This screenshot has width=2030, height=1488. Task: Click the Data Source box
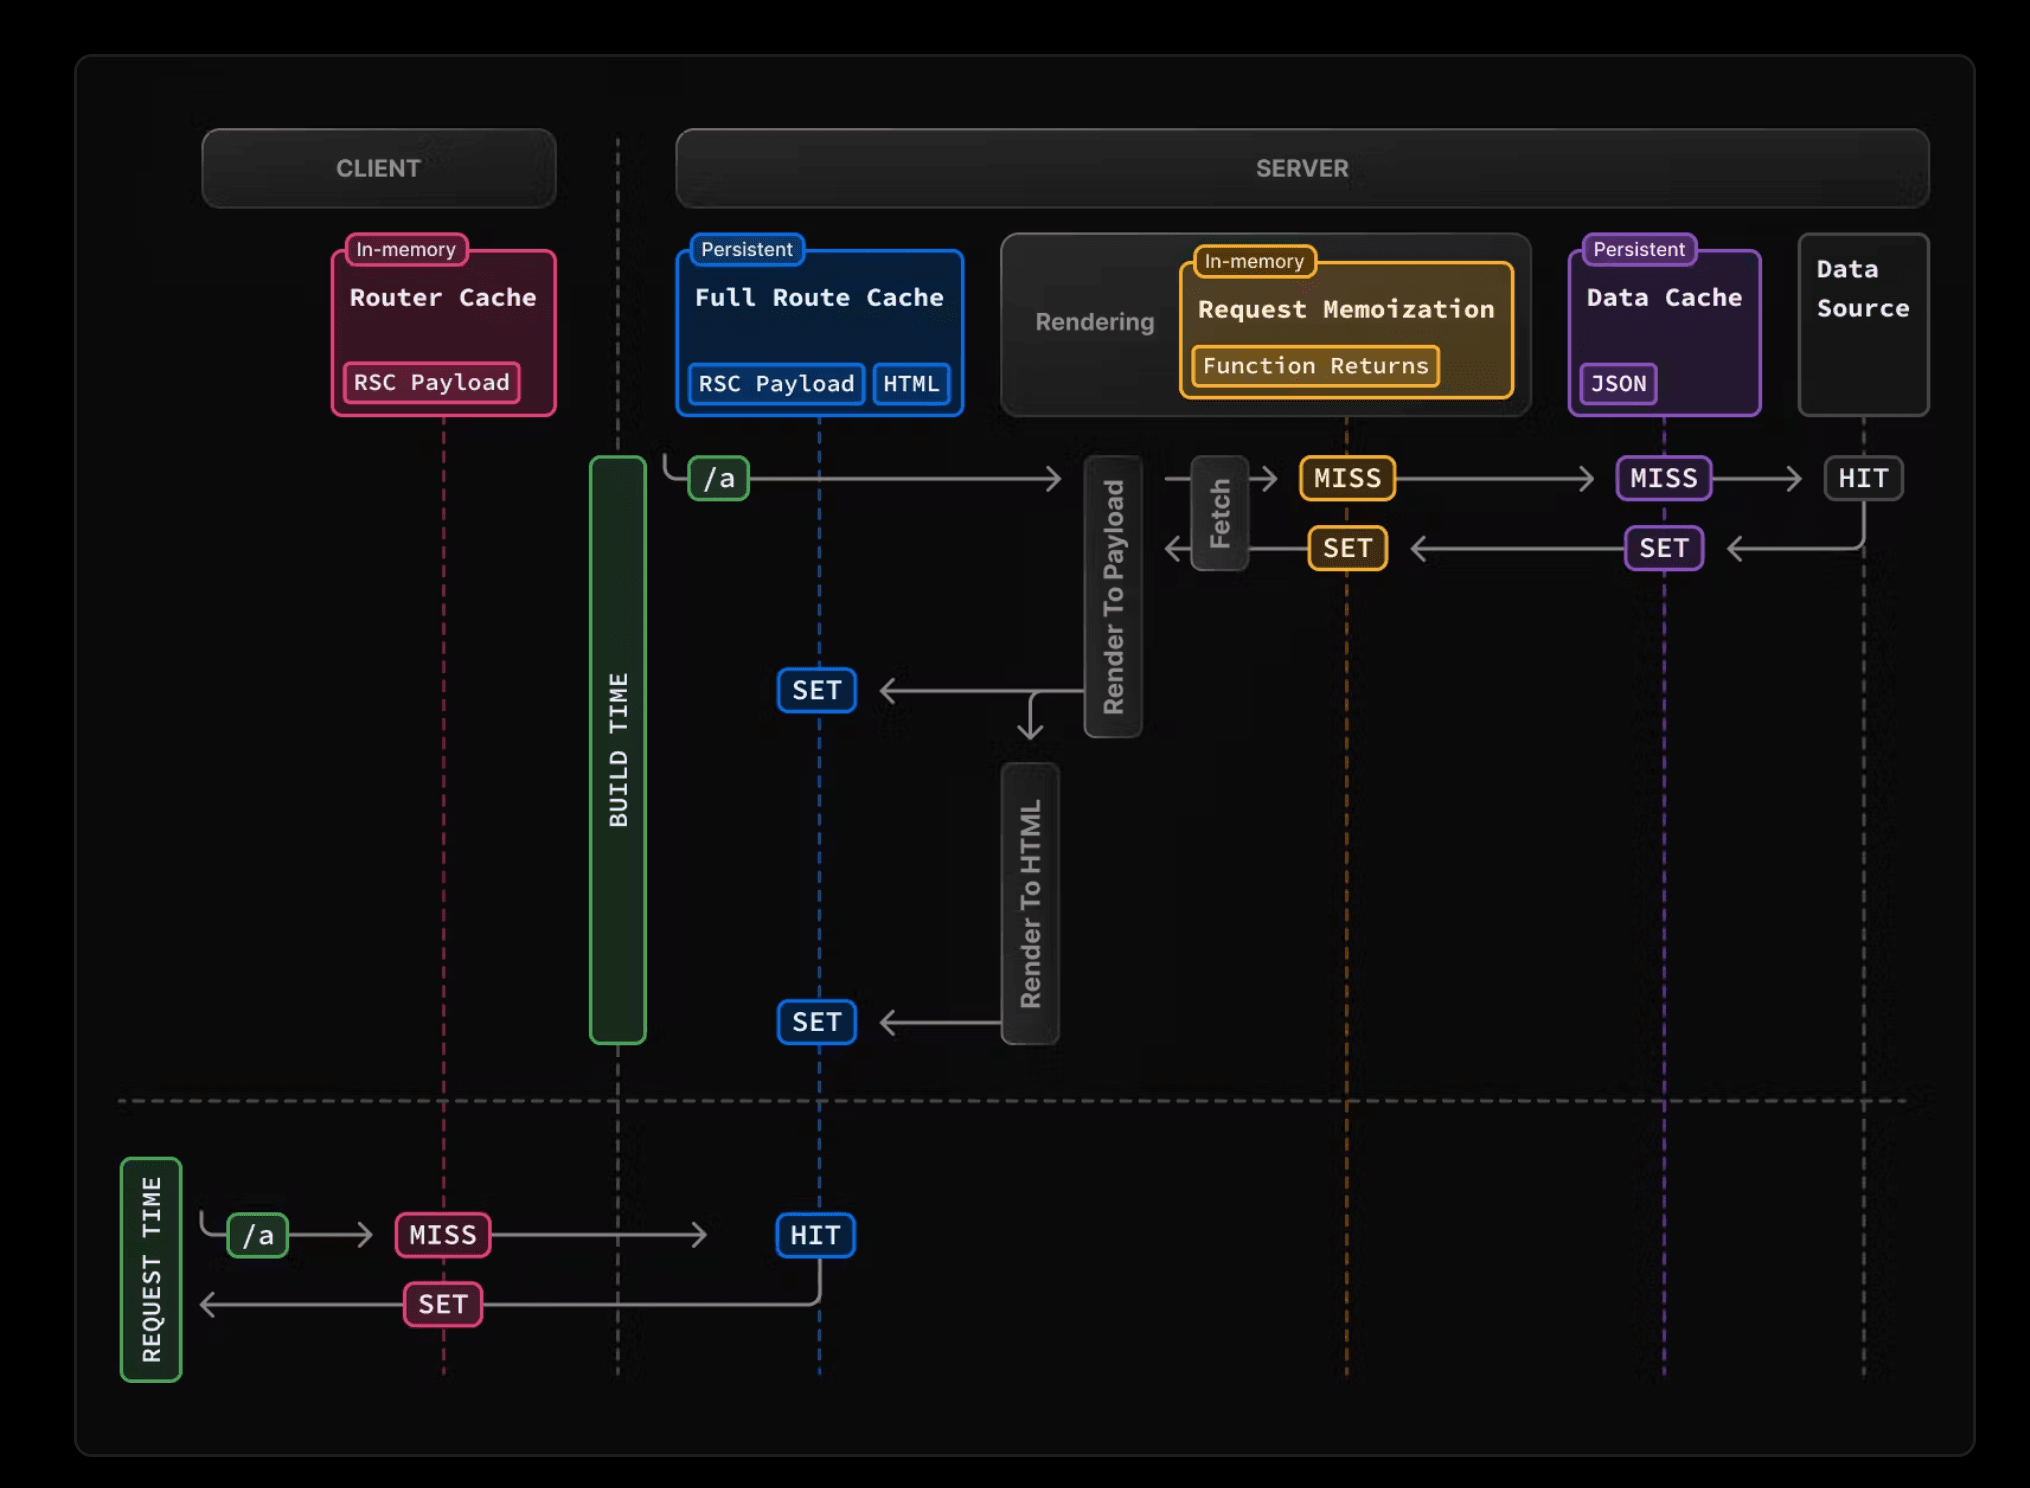point(1862,324)
